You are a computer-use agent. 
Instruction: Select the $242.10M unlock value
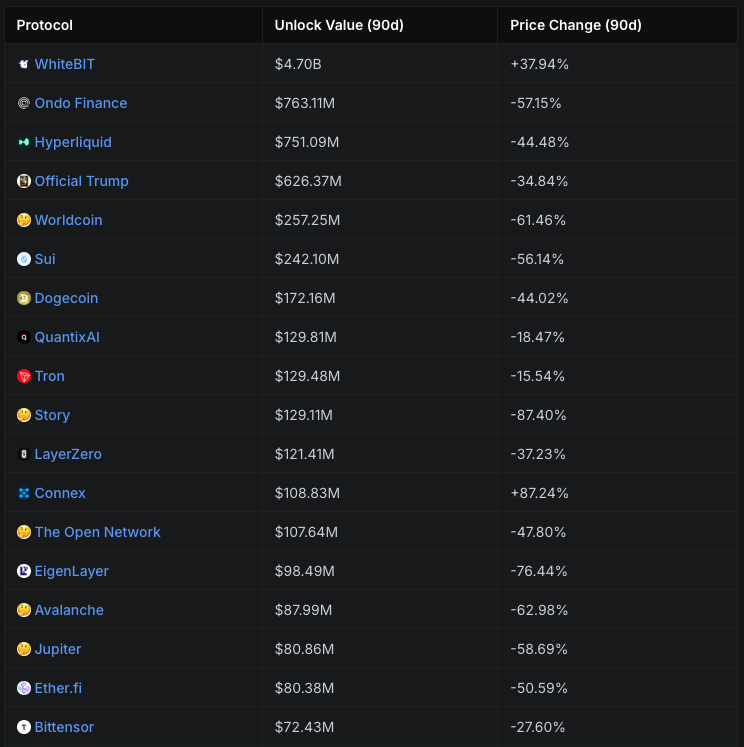[x=307, y=259]
